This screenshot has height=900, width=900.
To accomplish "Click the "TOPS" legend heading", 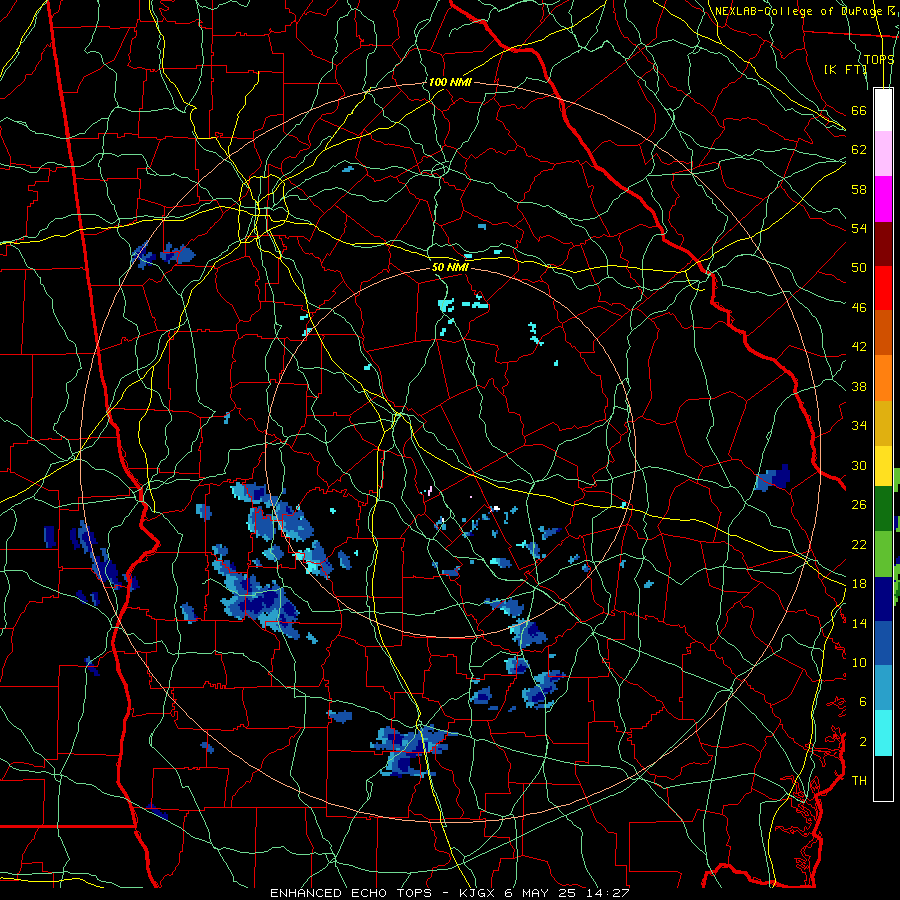I will (879, 59).
